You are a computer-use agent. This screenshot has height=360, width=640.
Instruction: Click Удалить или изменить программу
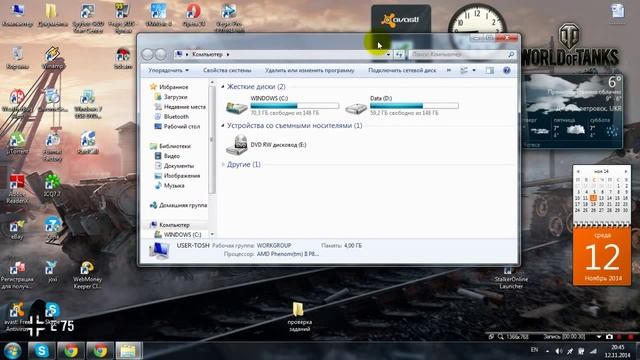click(x=309, y=70)
